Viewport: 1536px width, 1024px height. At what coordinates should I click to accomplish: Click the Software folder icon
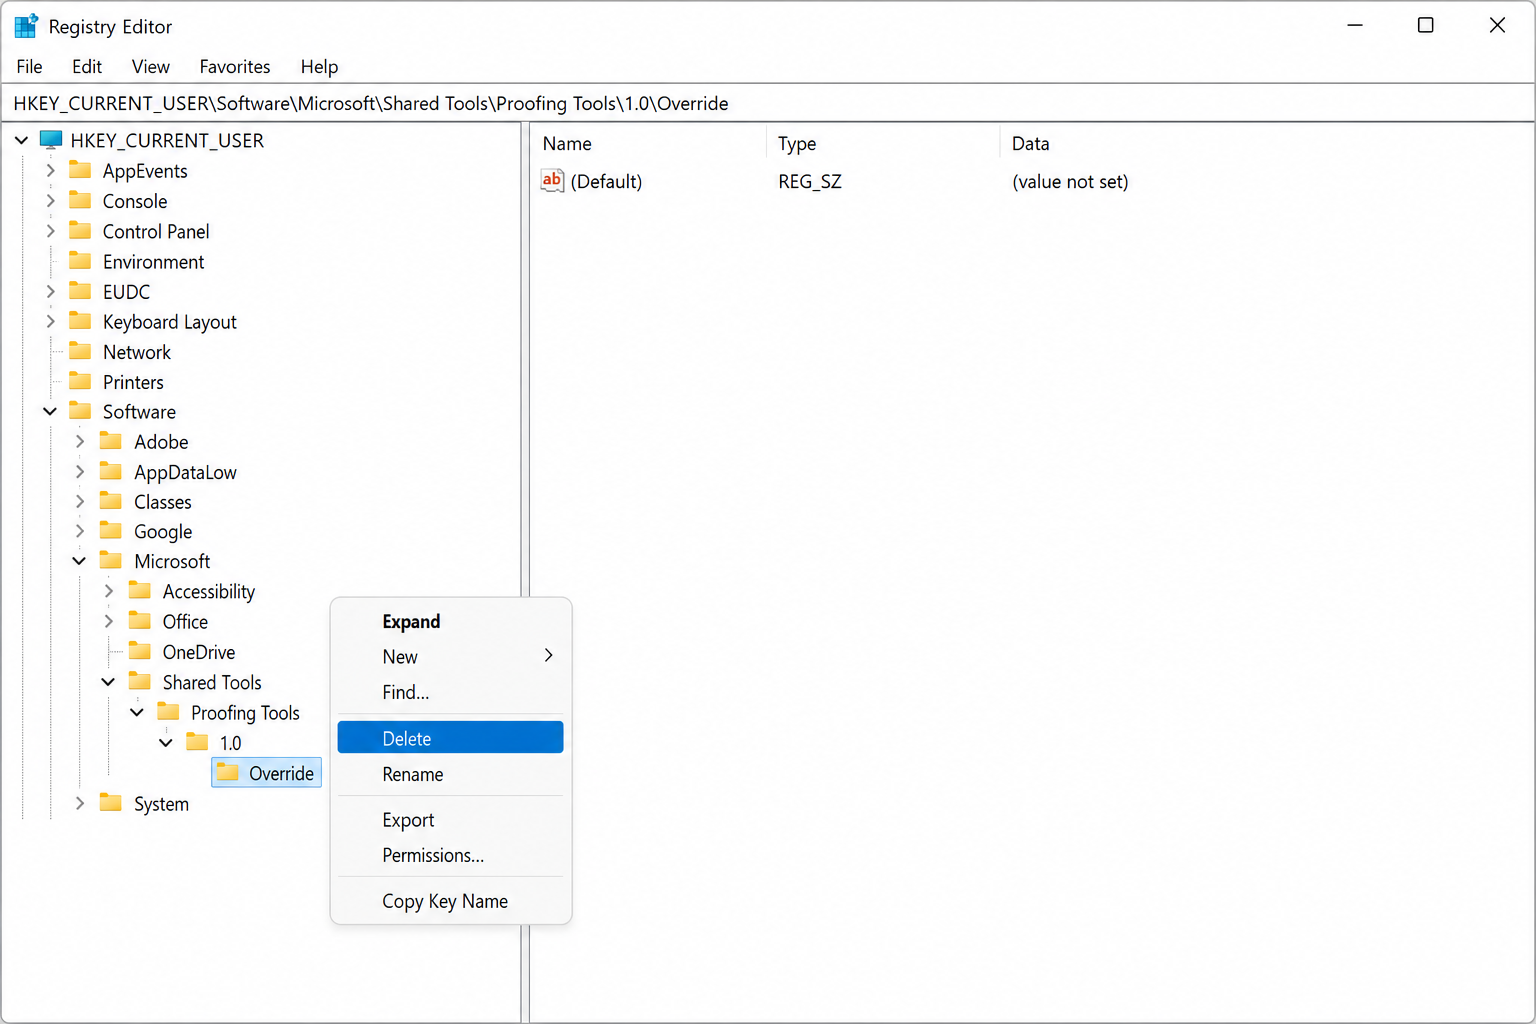[x=80, y=411]
